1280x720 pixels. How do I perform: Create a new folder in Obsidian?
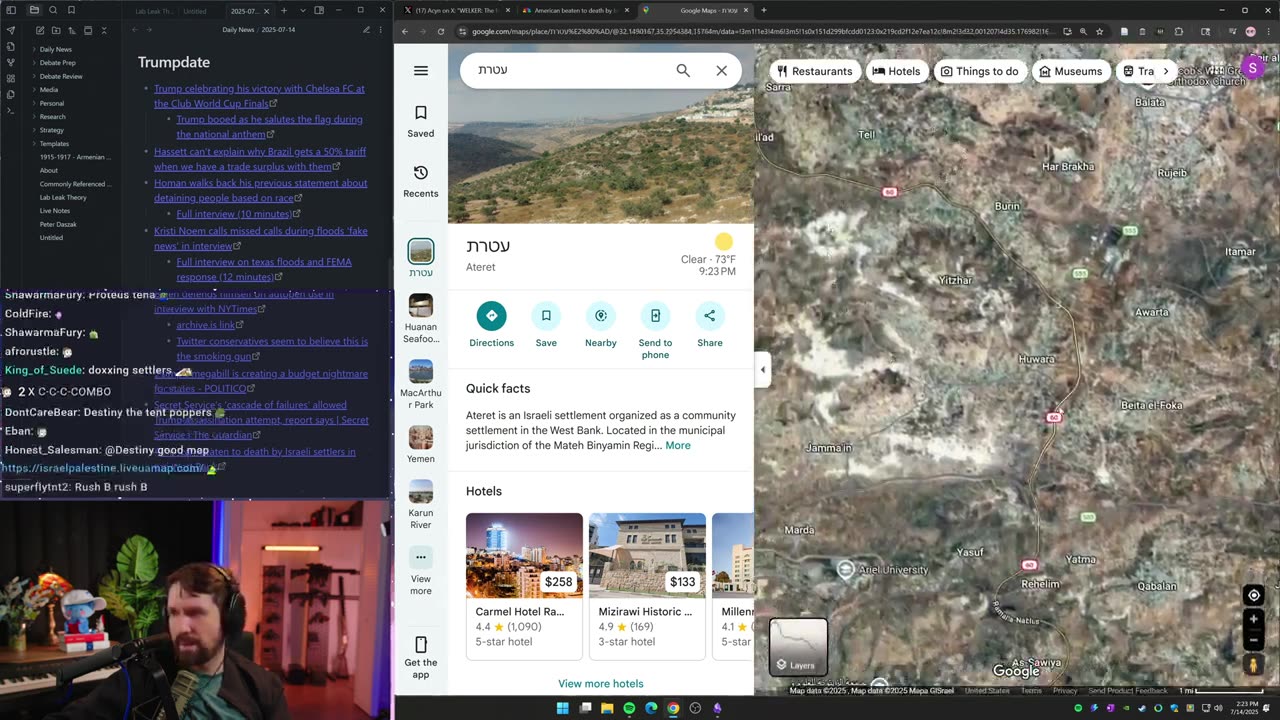pyautogui.click(x=55, y=30)
